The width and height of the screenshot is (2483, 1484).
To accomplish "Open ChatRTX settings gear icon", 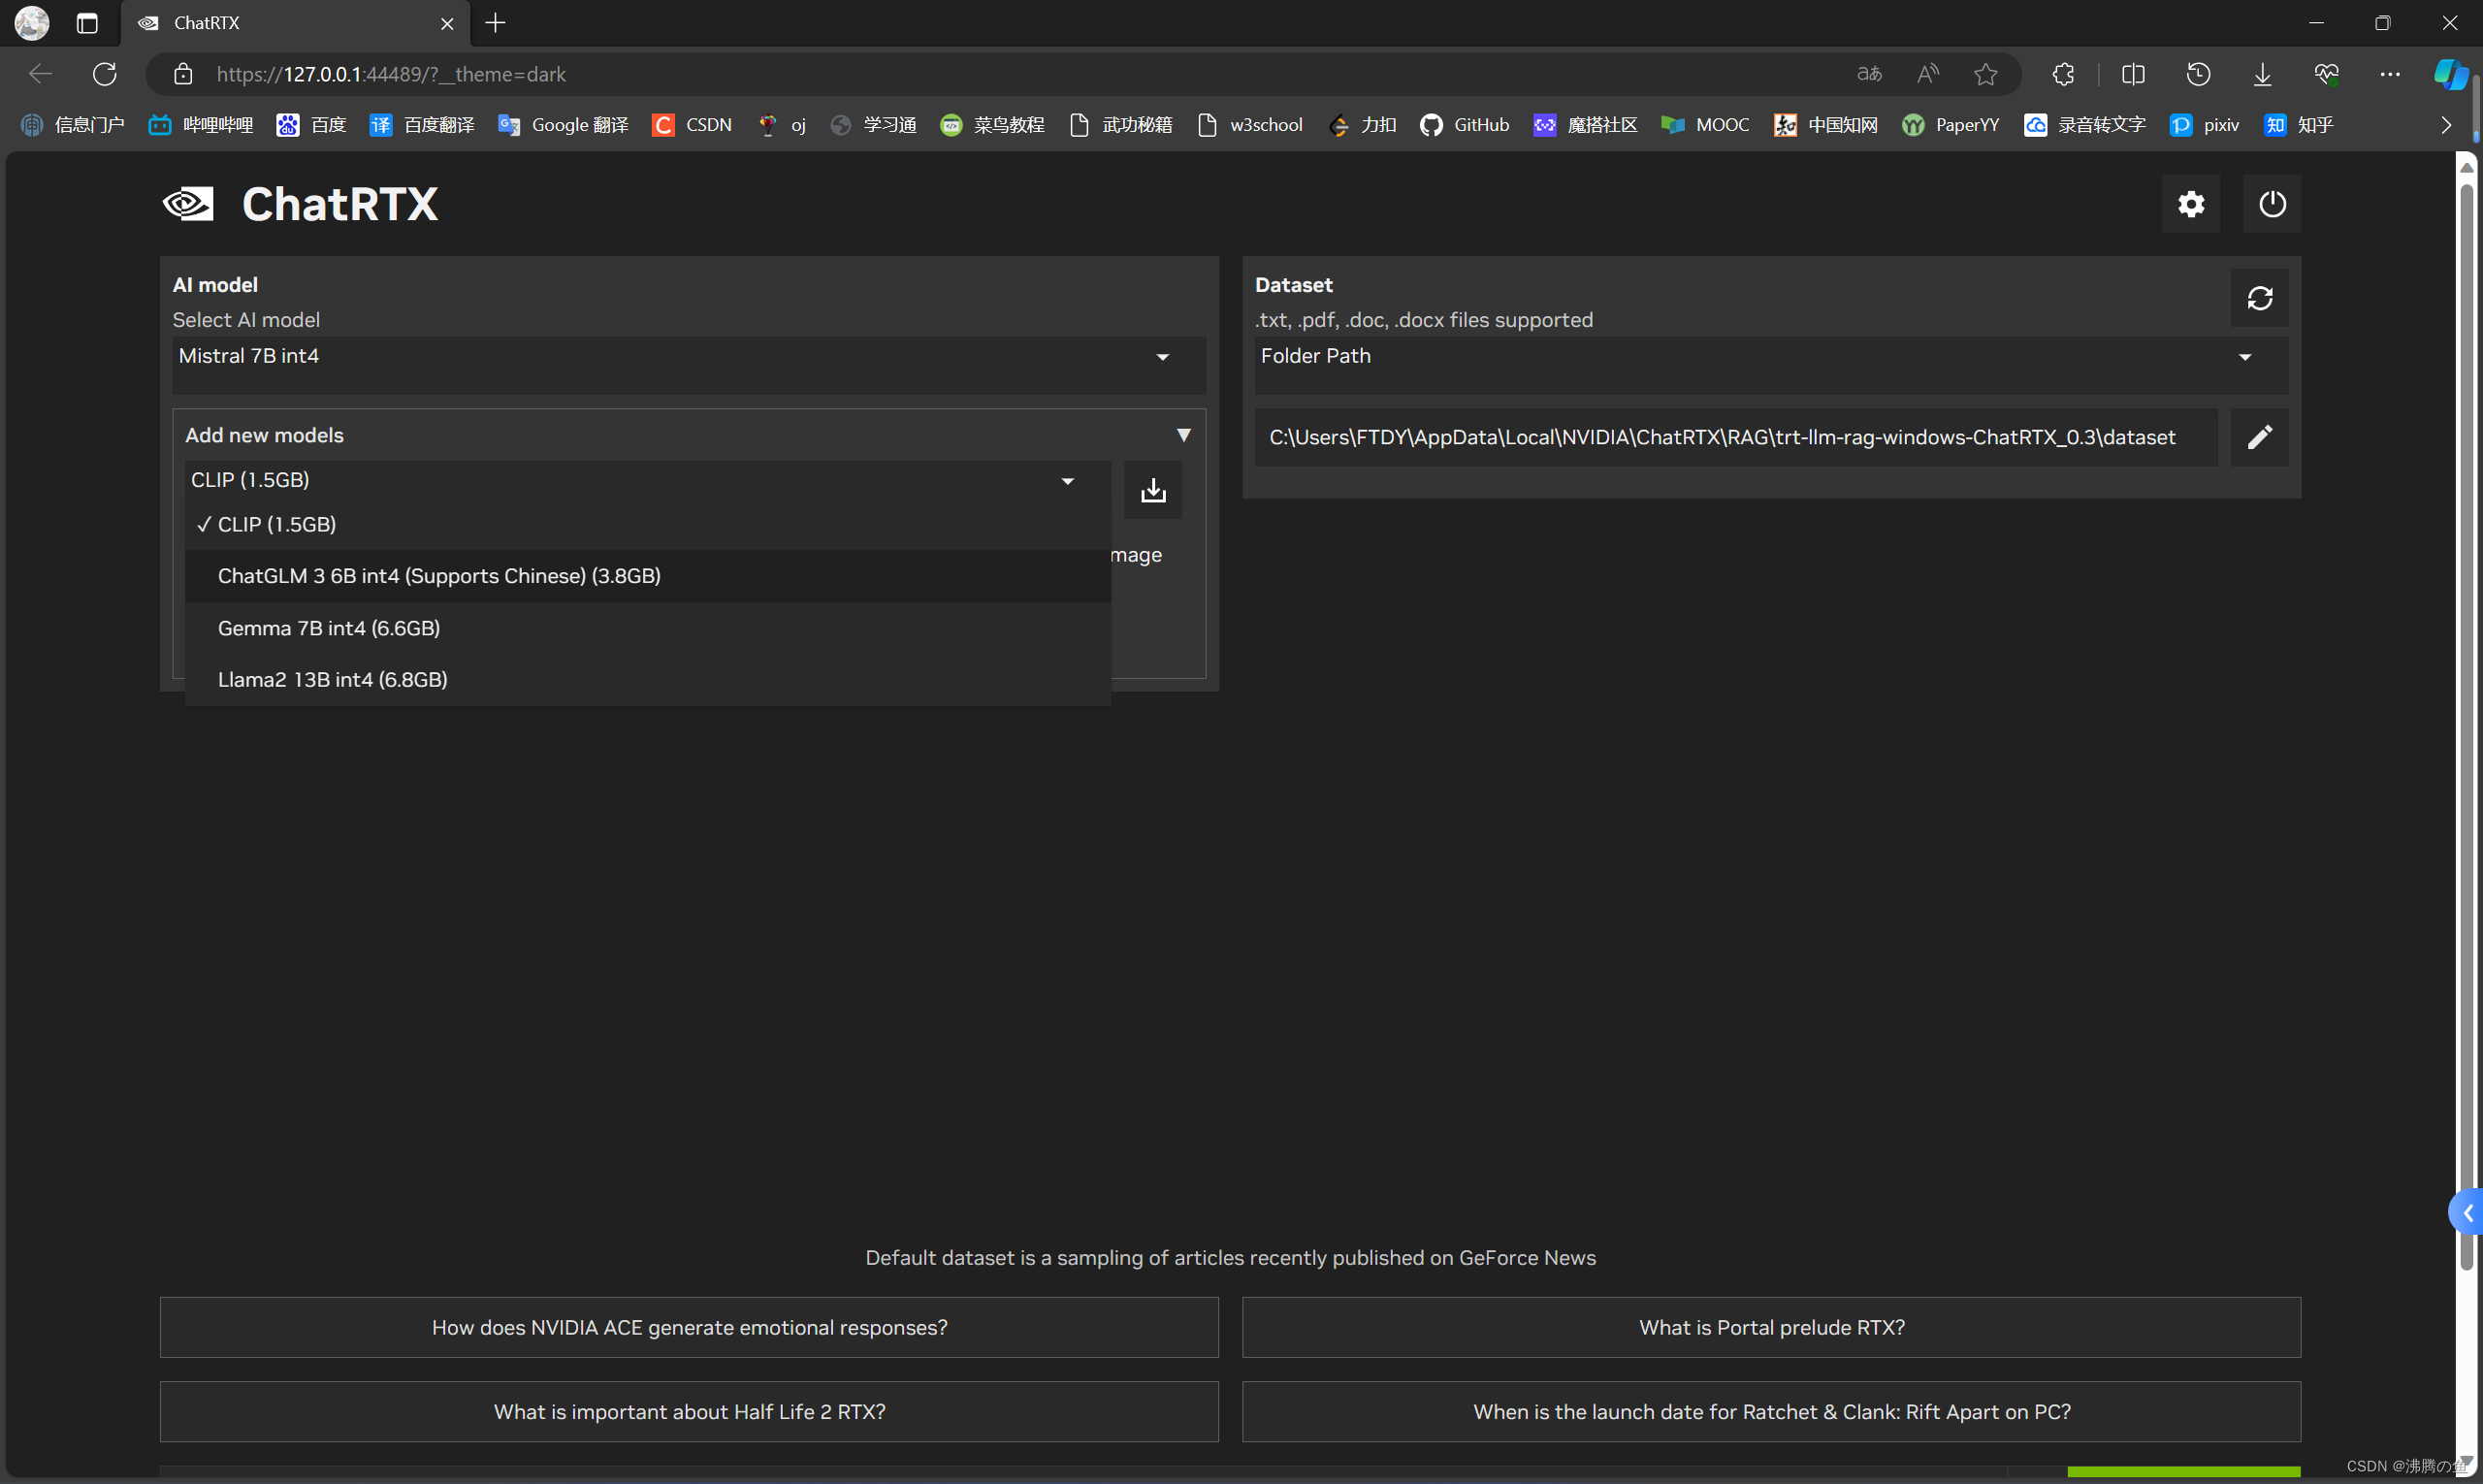I will 2190,204.
